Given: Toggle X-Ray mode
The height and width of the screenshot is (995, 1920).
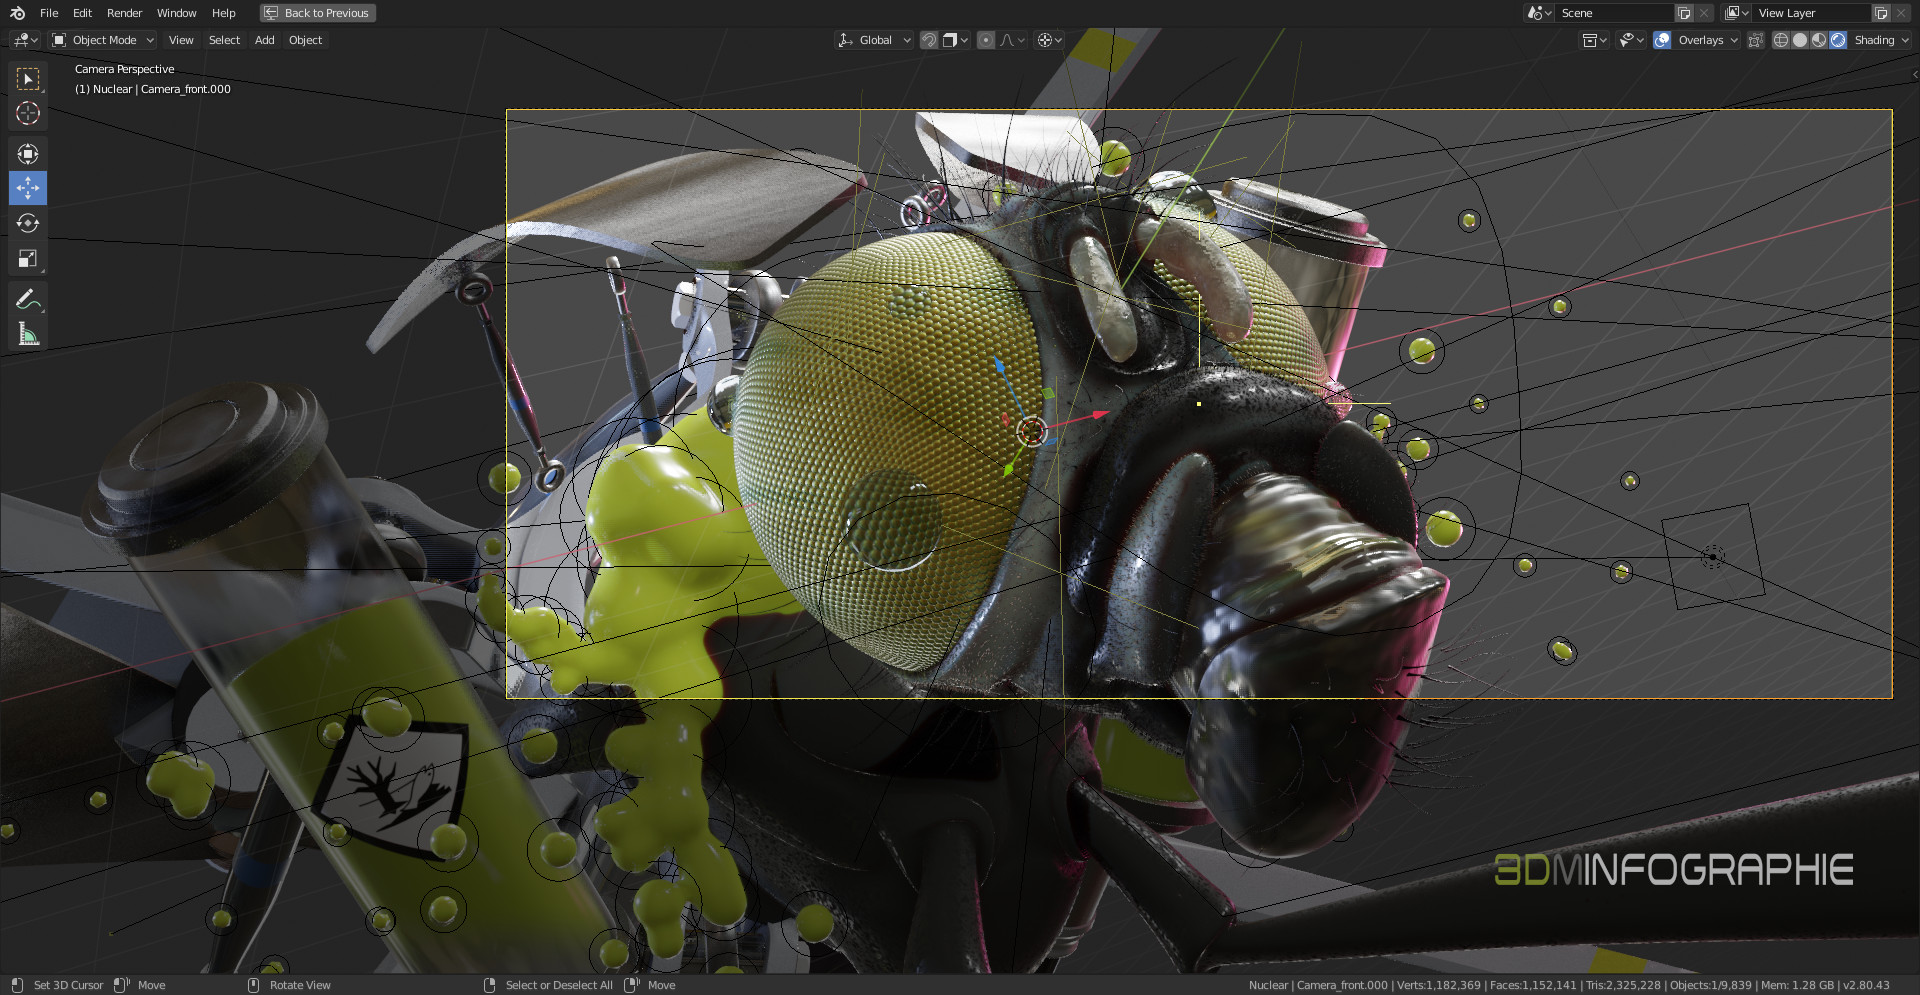Looking at the screenshot, I should (1756, 40).
